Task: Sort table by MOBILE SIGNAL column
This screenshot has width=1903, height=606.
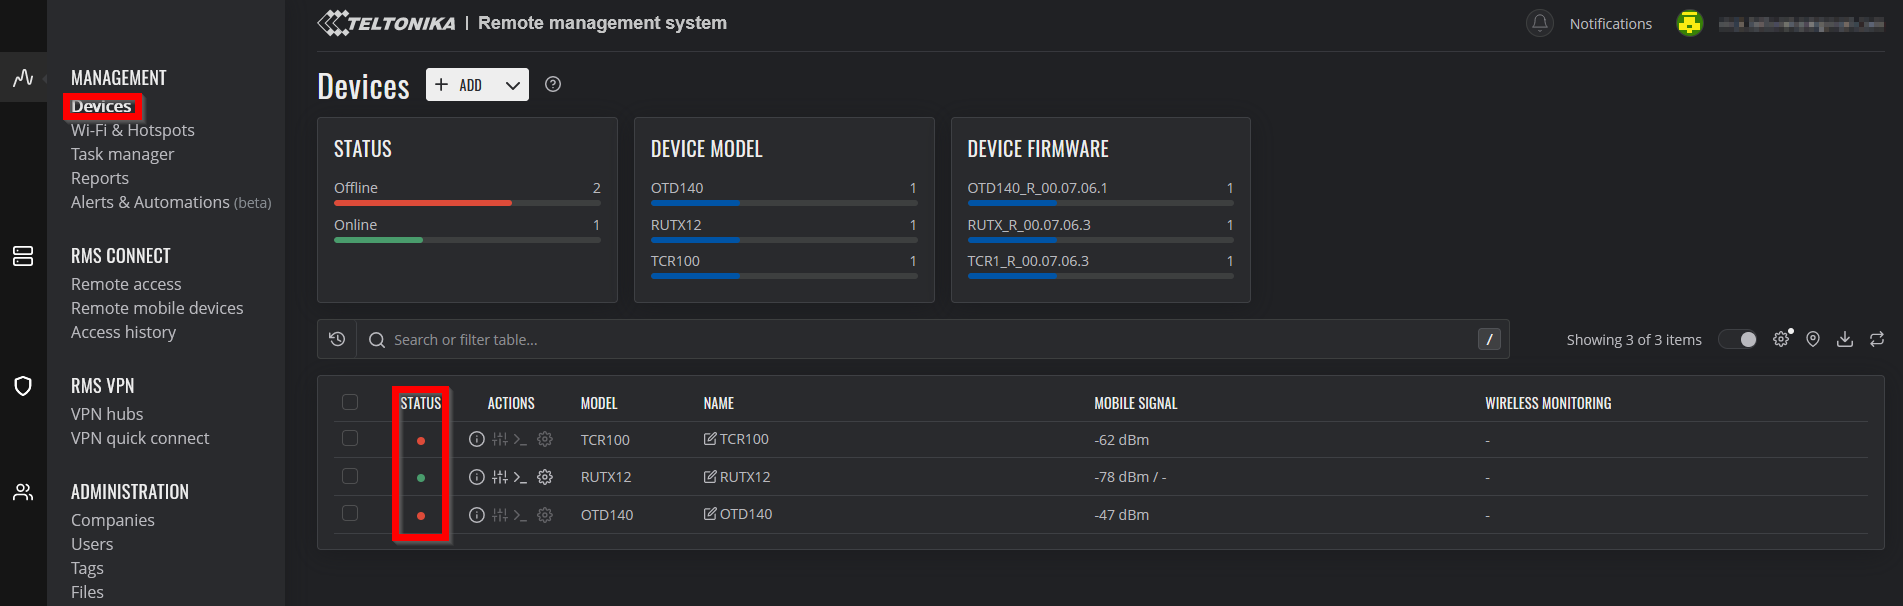Action: click(1136, 403)
